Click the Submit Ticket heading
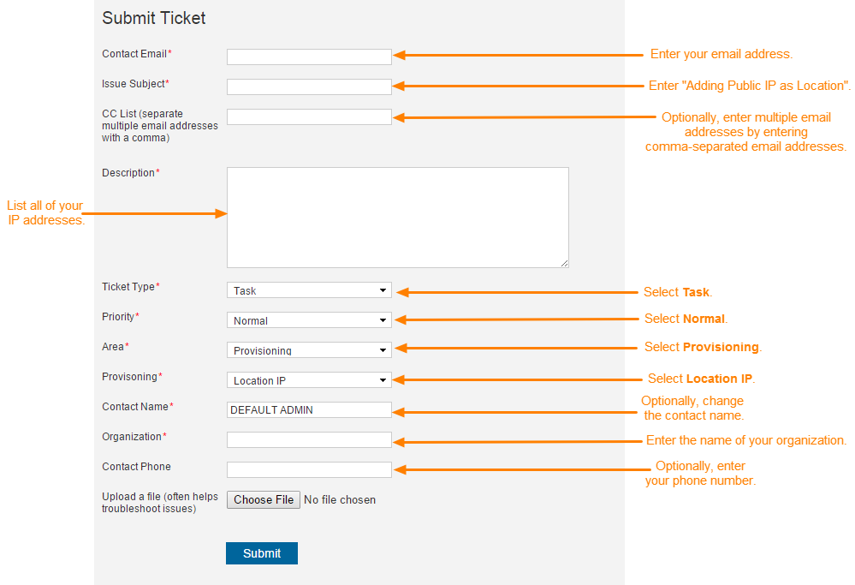The image size is (855, 585). 154,18
